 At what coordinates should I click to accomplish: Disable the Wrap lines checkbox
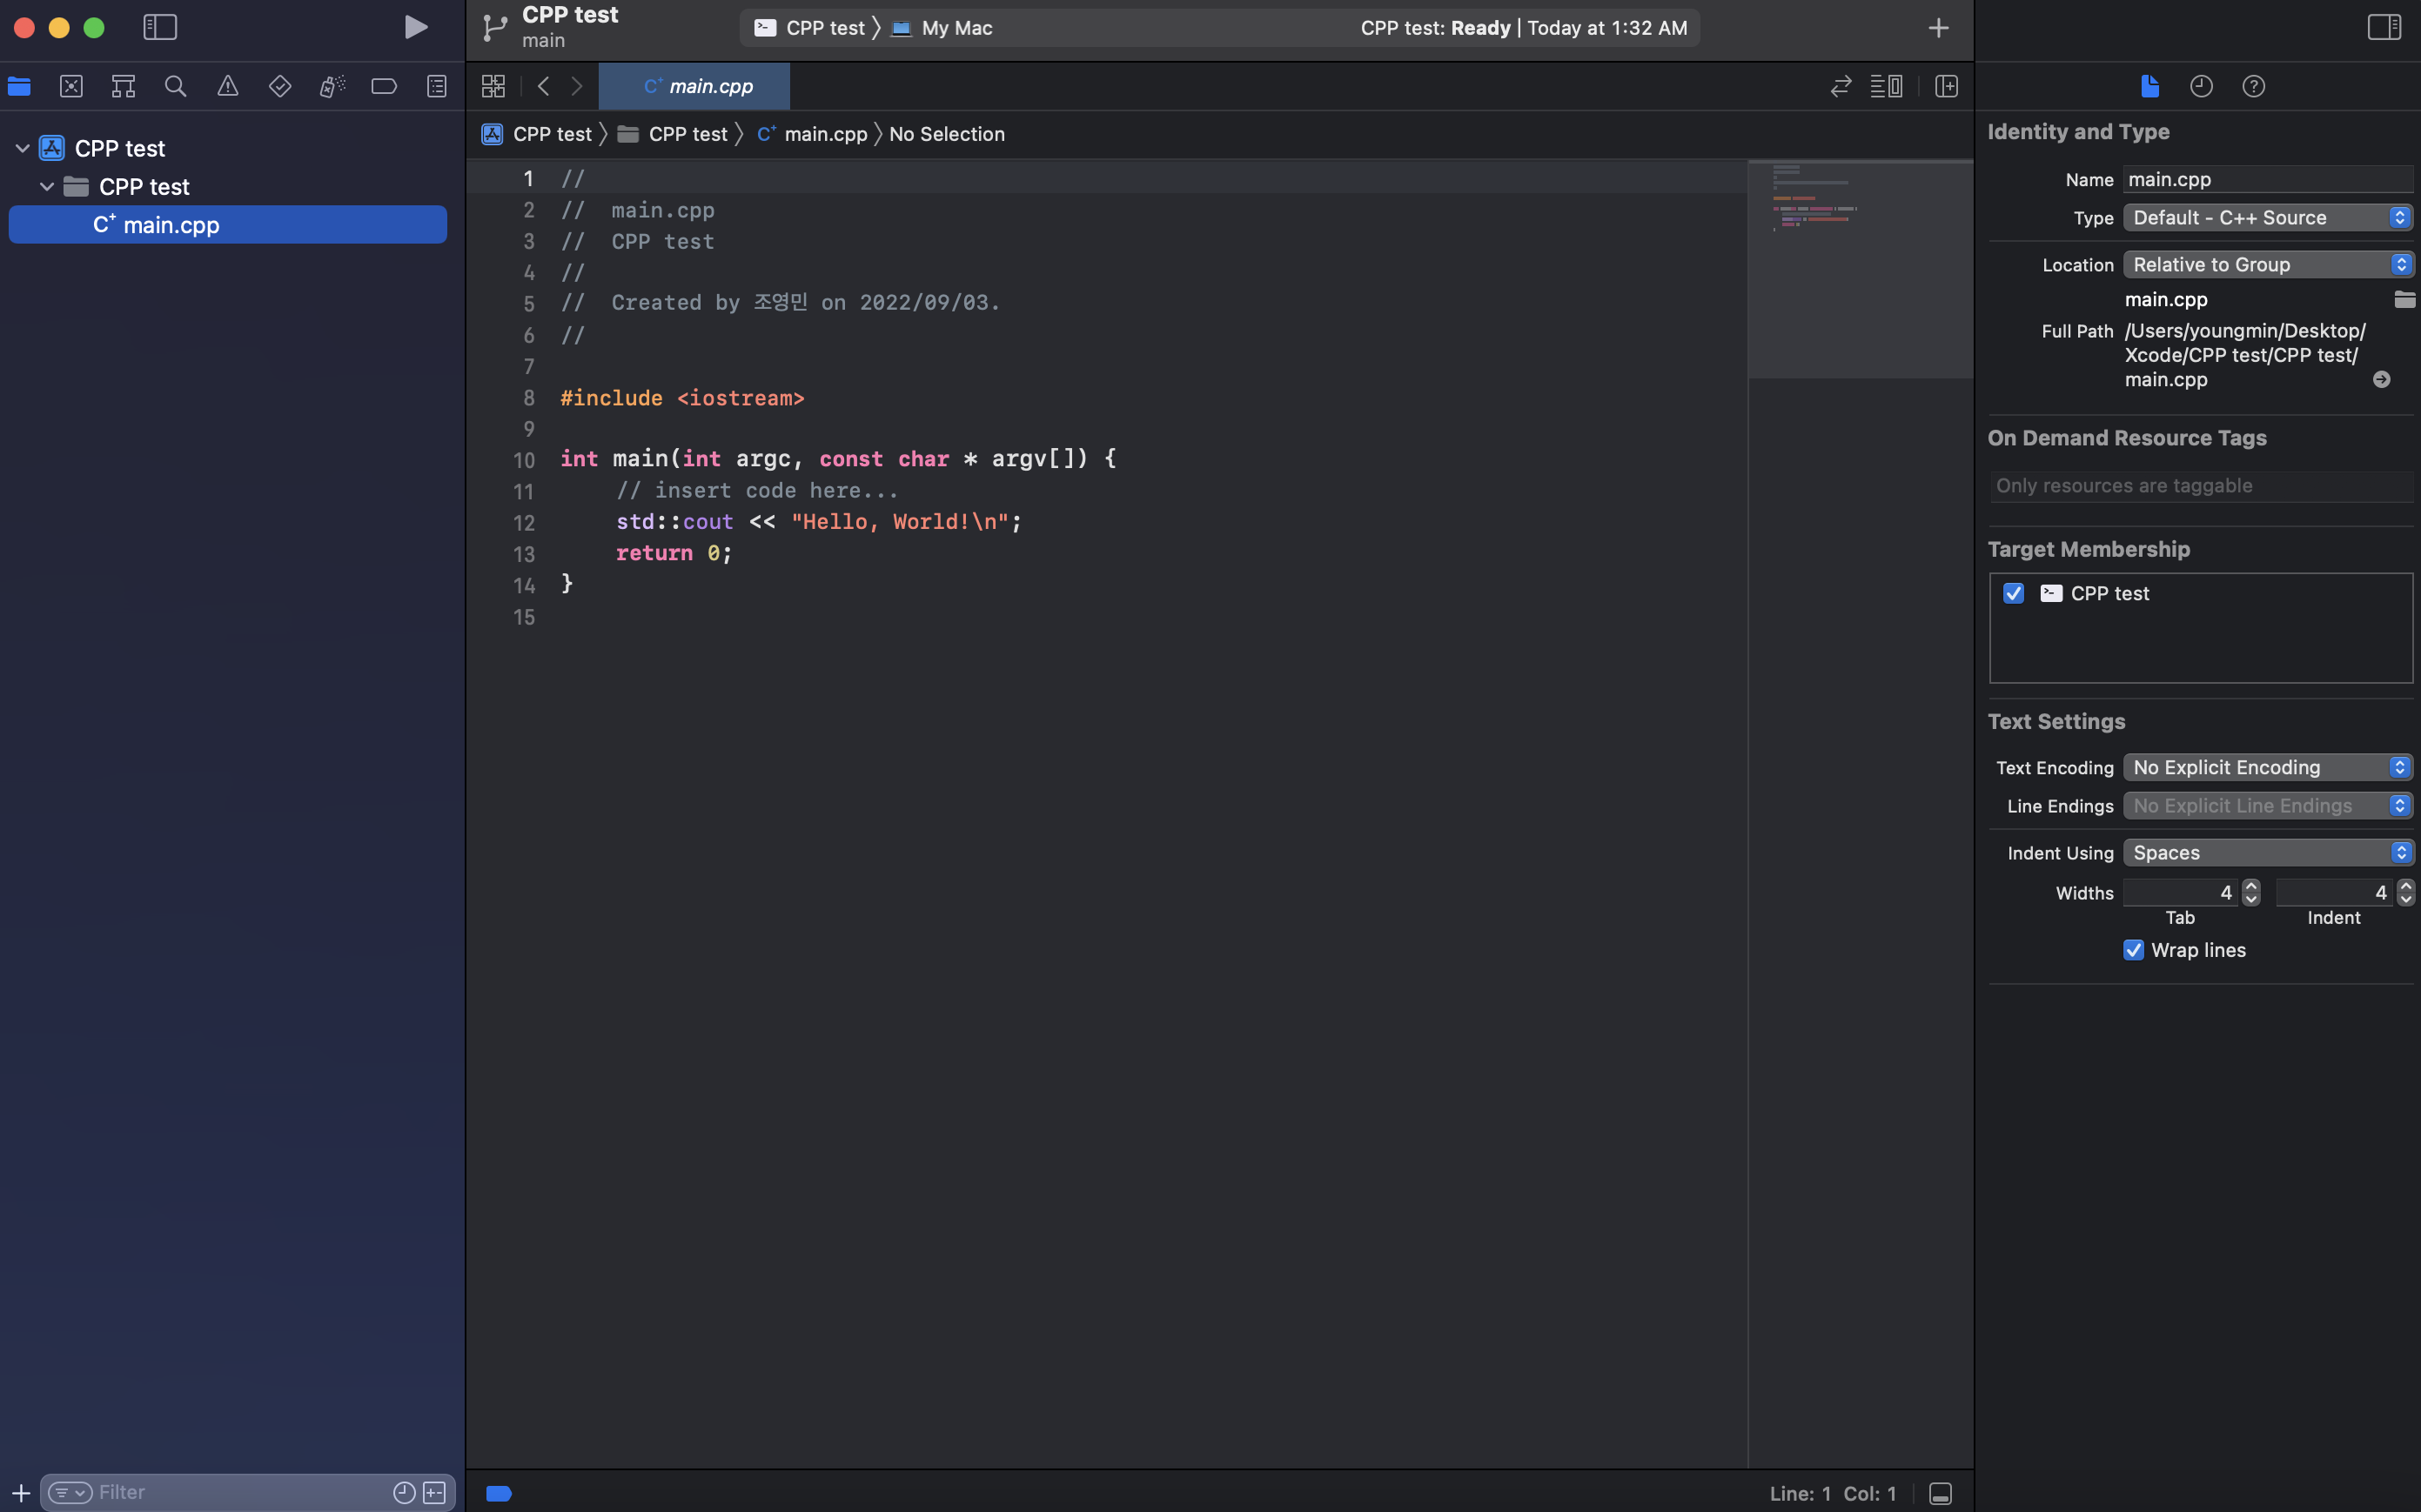2133,950
